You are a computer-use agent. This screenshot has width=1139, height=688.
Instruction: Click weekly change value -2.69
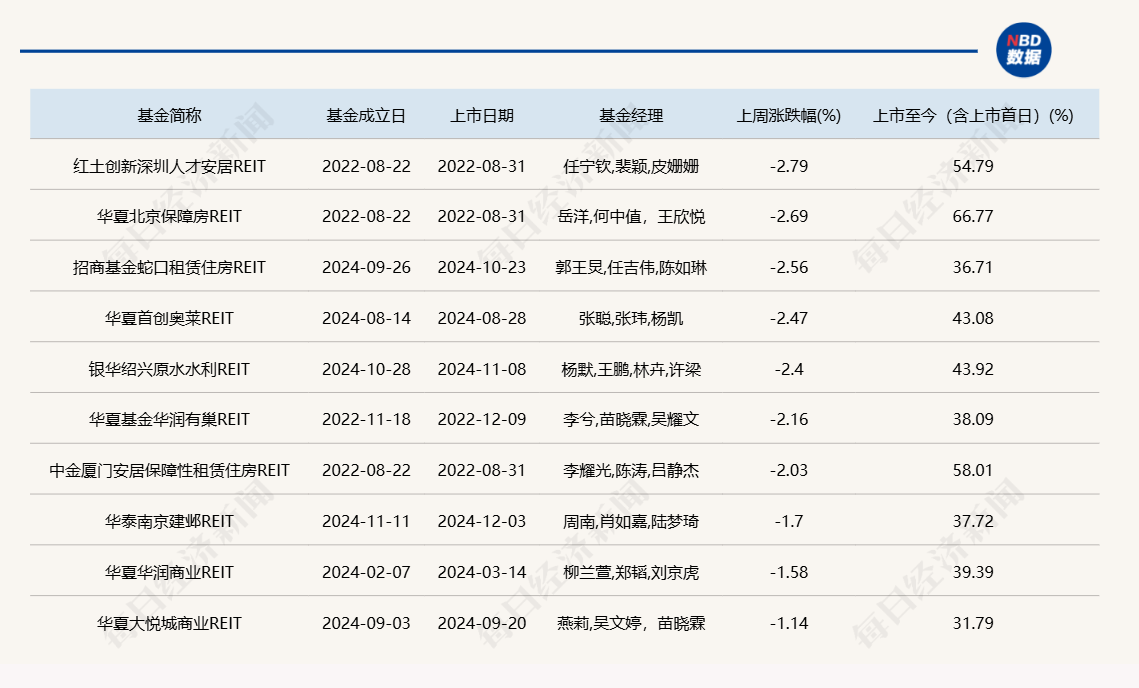coord(789,216)
